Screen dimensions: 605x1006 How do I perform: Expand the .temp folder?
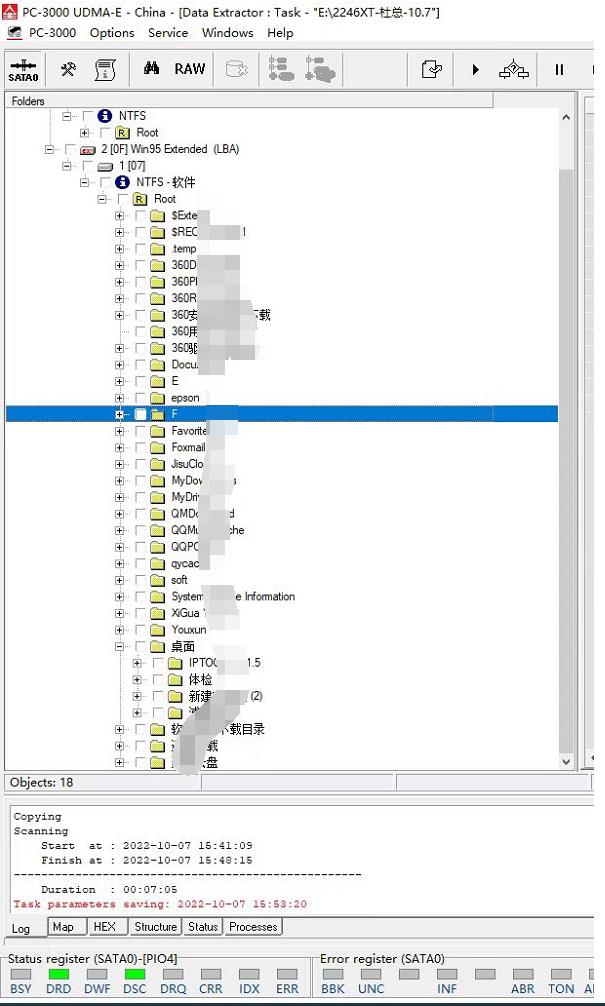pyautogui.click(x=119, y=248)
